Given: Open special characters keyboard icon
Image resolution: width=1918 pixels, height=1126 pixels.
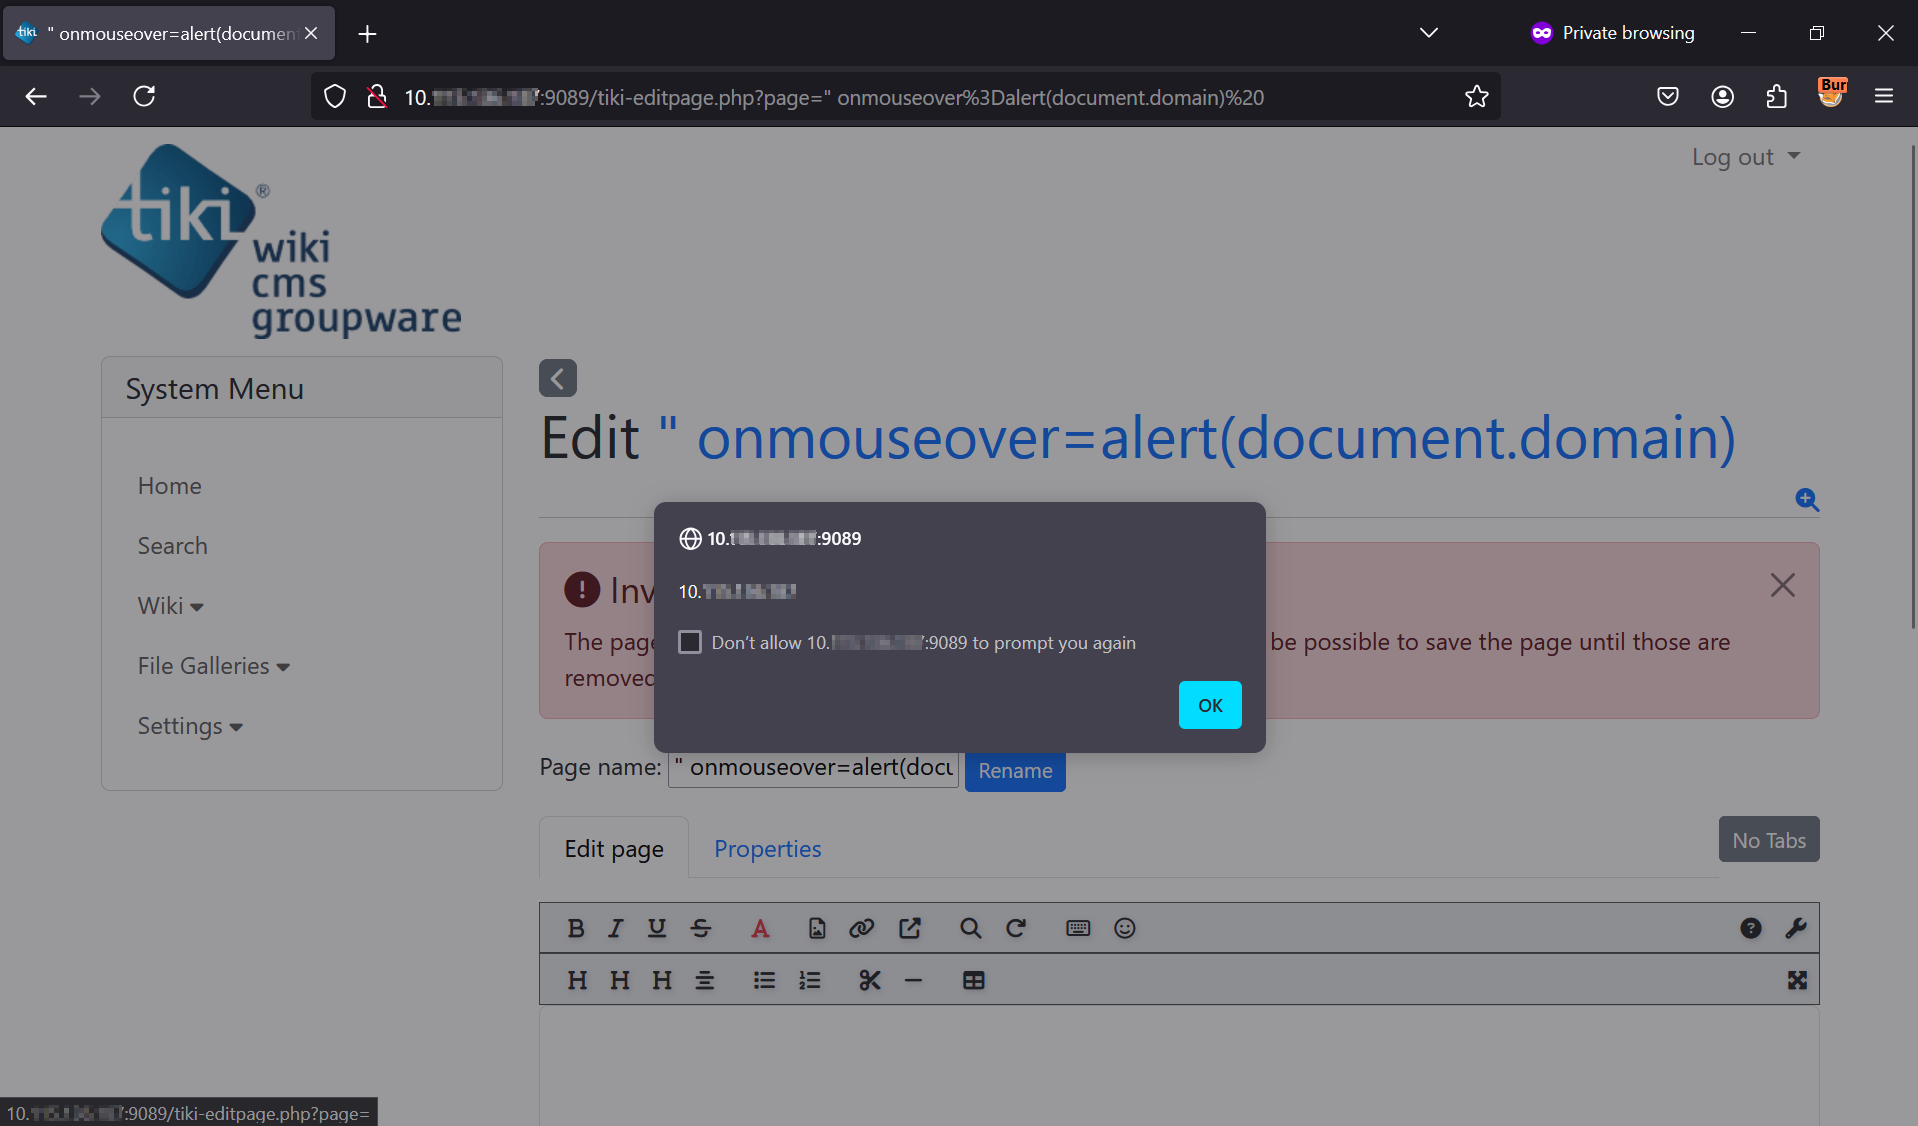Looking at the screenshot, I should pyautogui.click(x=1078, y=928).
